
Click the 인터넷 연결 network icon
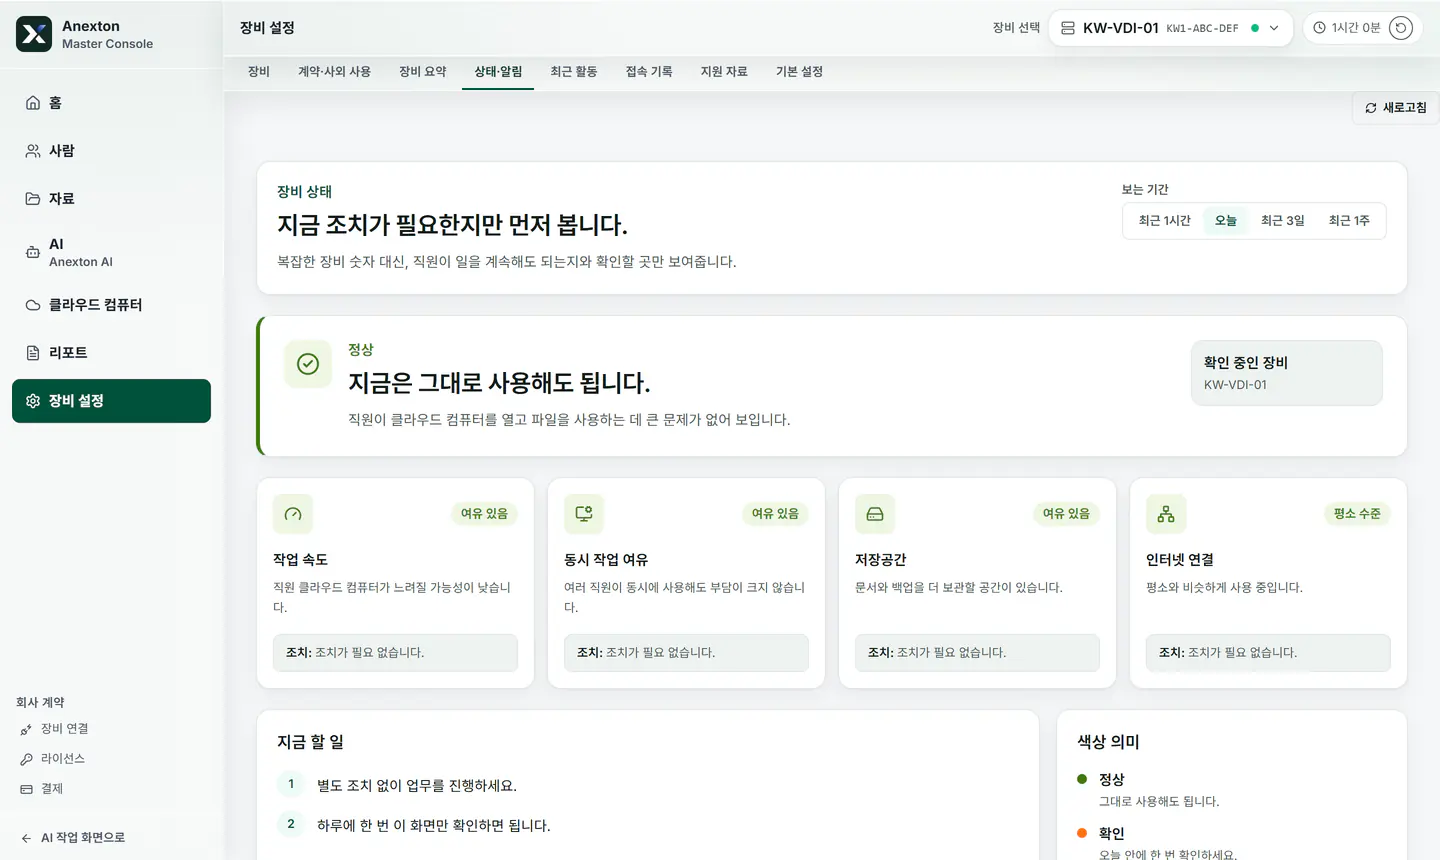(x=1166, y=514)
